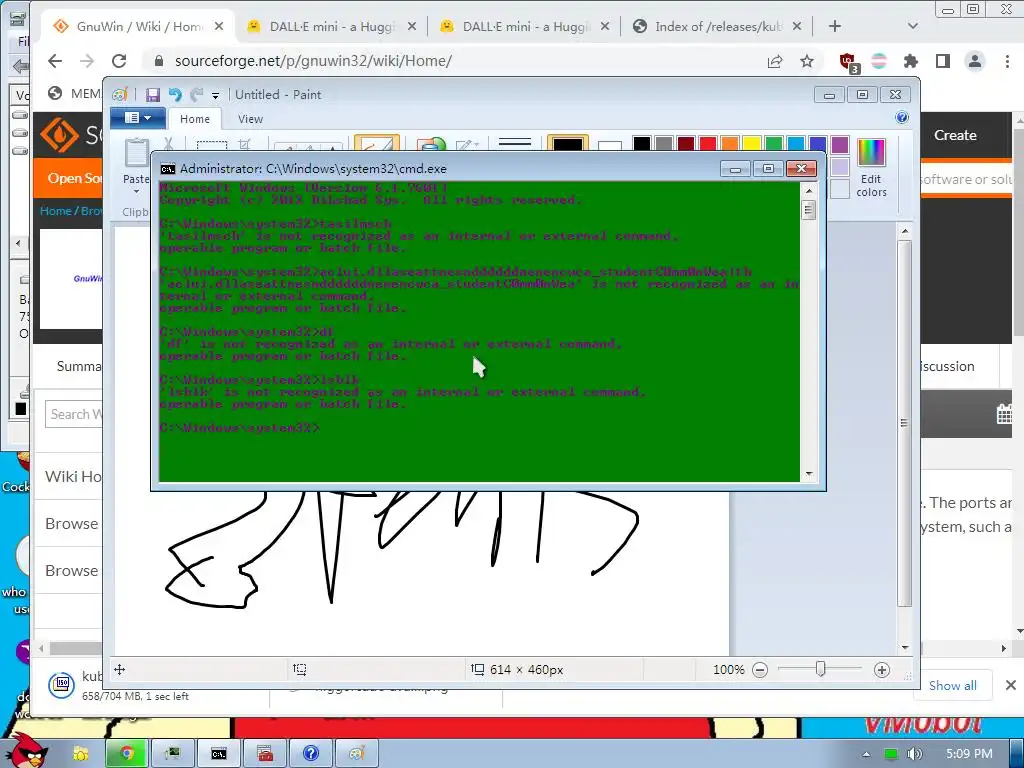
Task: Open the Paint file menu button
Action: tap(136, 118)
